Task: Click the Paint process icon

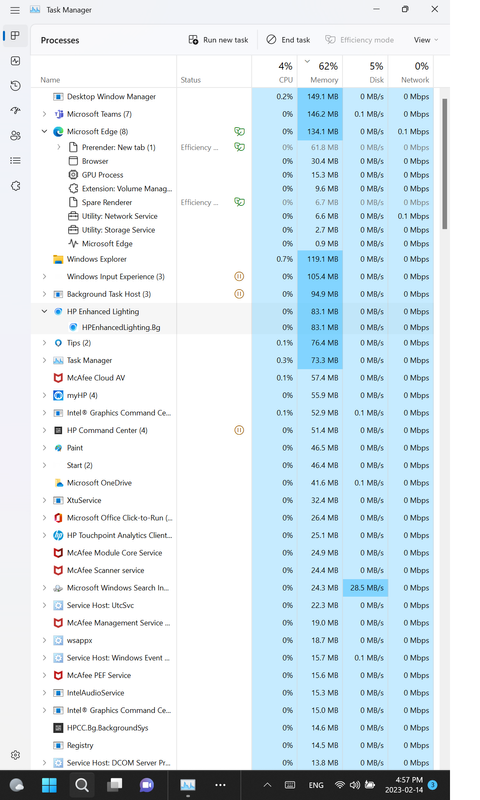Action: pyautogui.click(x=58, y=448)
